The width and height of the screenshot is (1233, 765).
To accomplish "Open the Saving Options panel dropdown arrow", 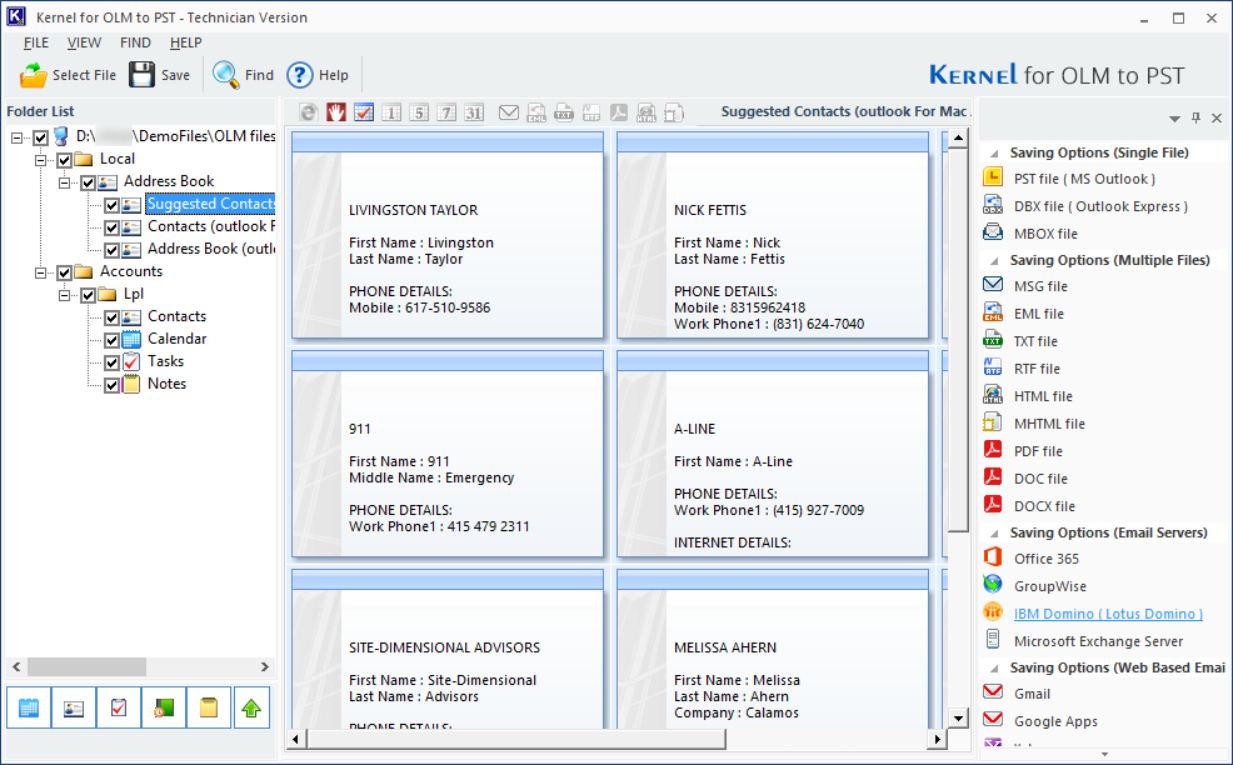I will point(1175,119).
